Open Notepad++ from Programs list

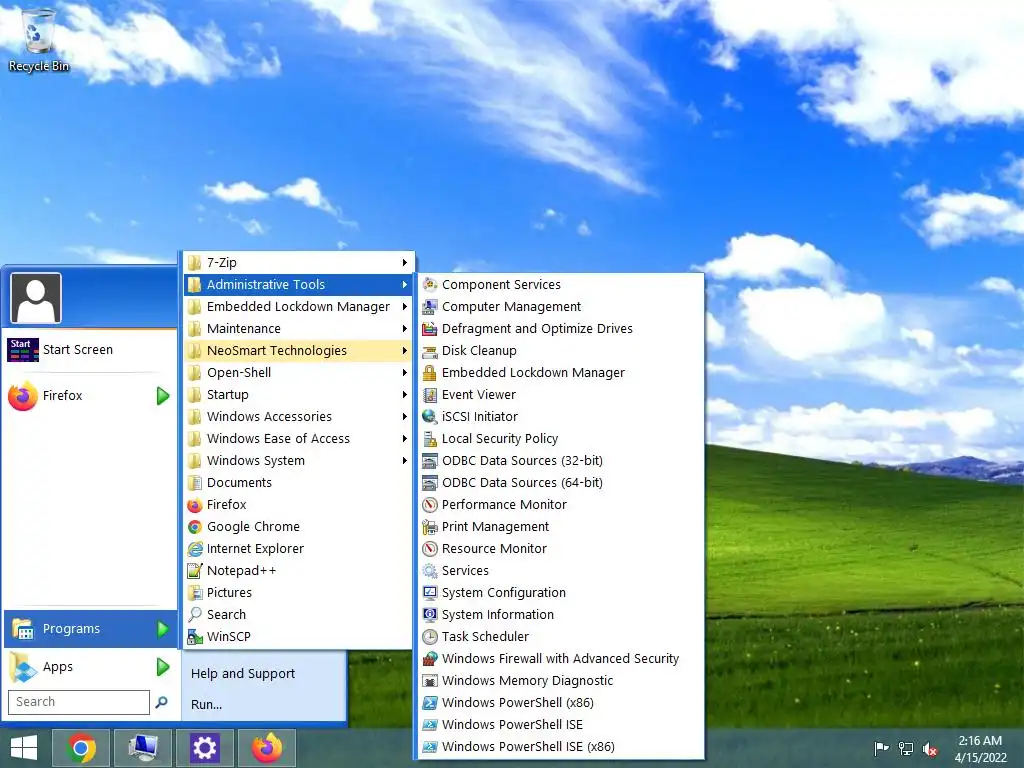pyautogui.click(x=298, y=570)
